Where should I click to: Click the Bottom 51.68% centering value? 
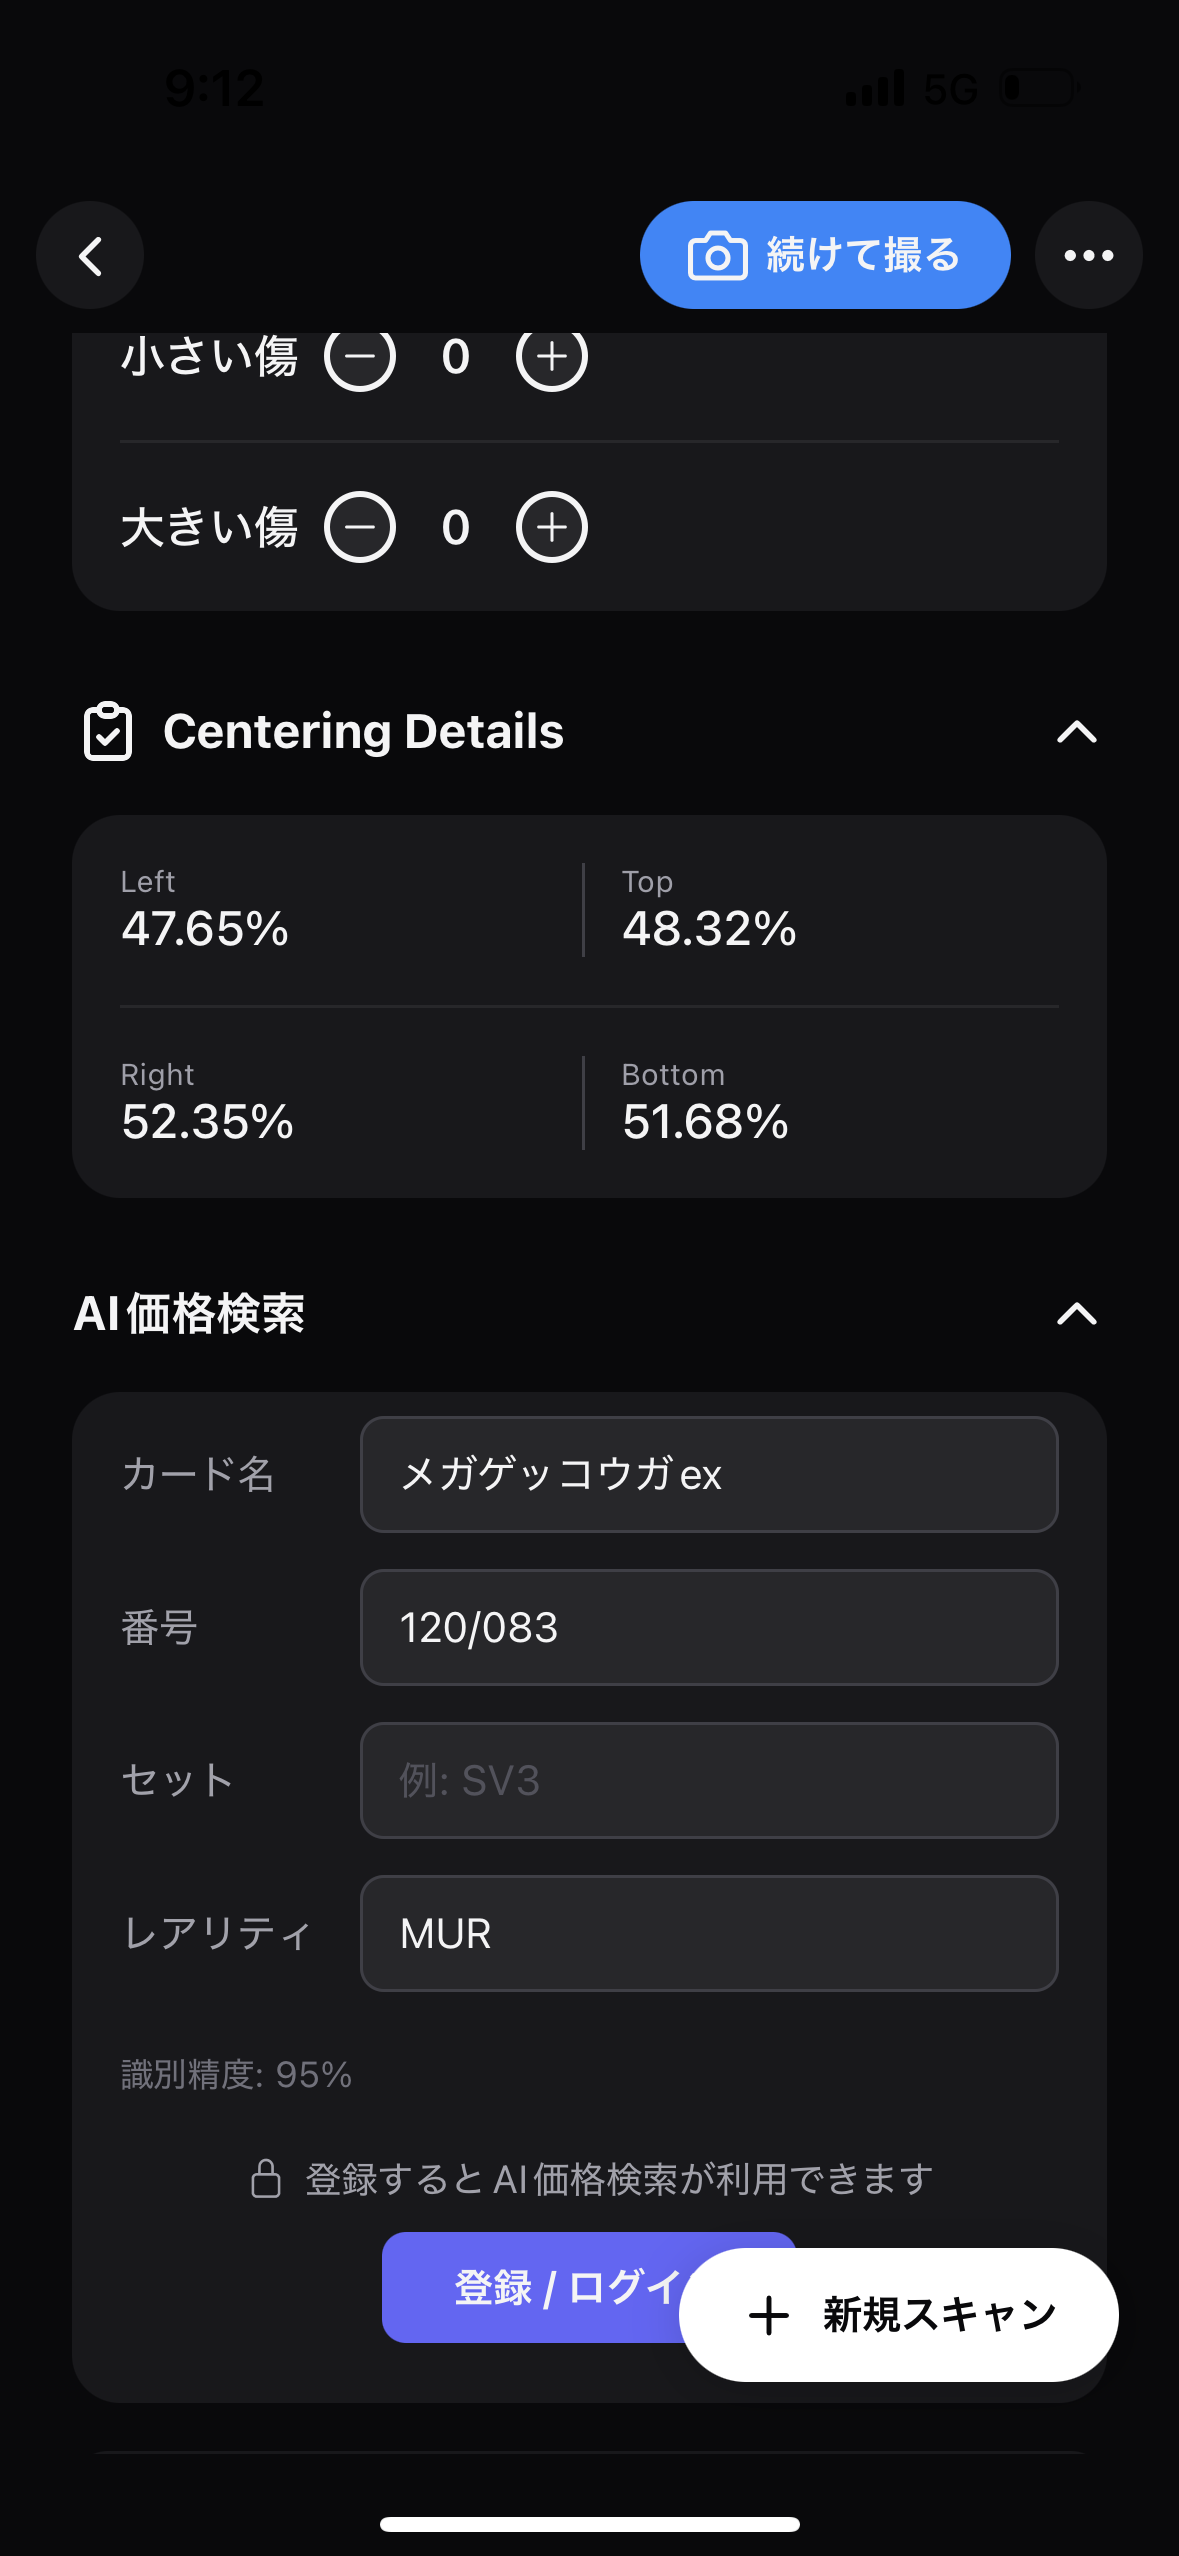click(x=705, y=1122)
